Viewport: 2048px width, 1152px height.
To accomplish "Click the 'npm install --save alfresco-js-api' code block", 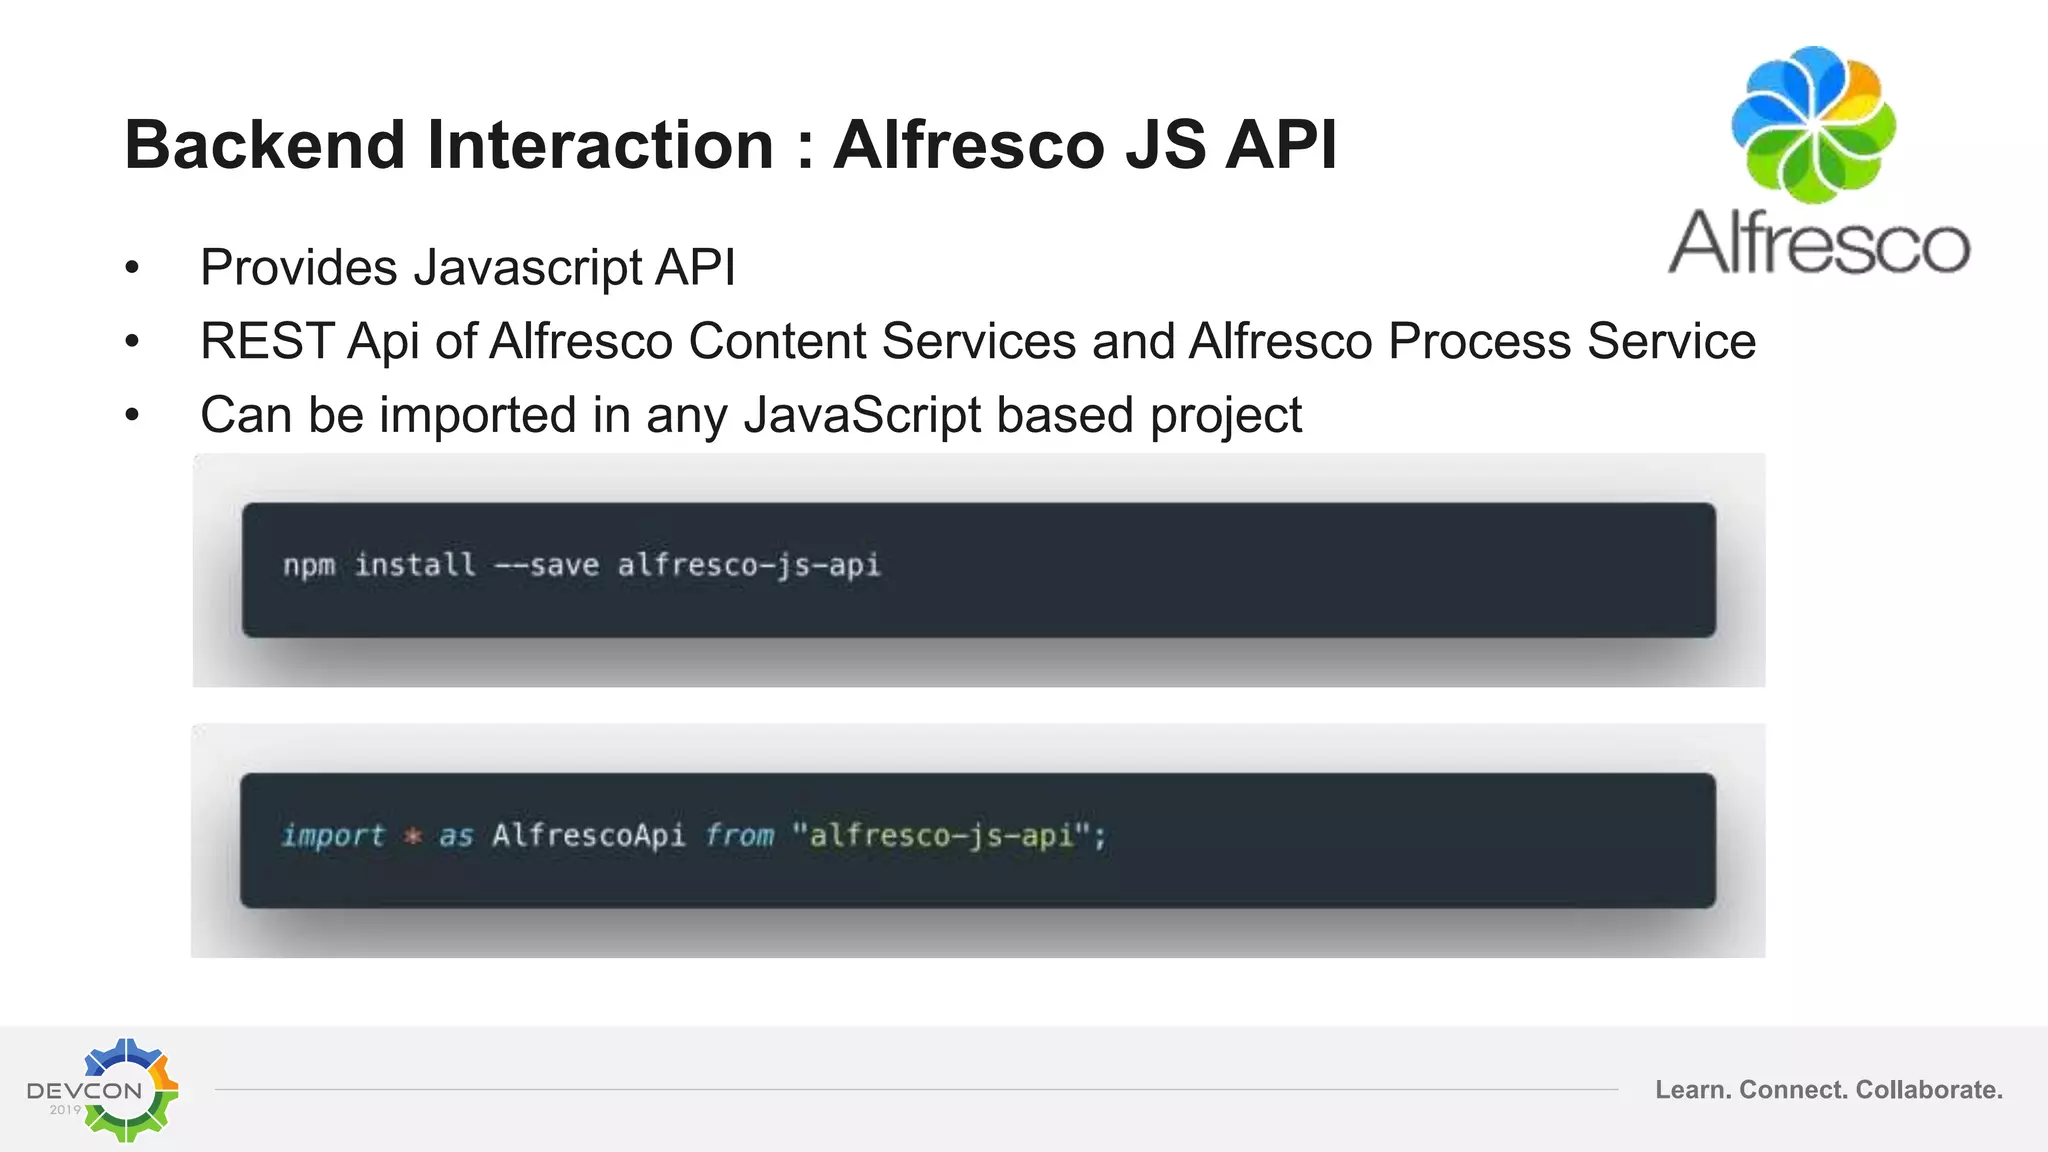I will pos(979,570).
